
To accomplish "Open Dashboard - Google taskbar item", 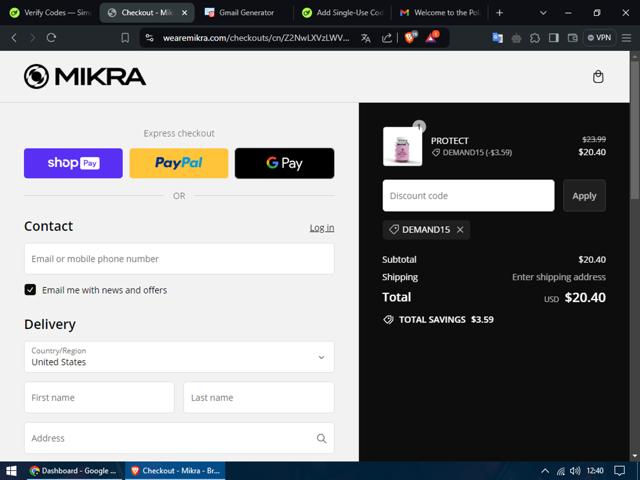I will point(74,471).
